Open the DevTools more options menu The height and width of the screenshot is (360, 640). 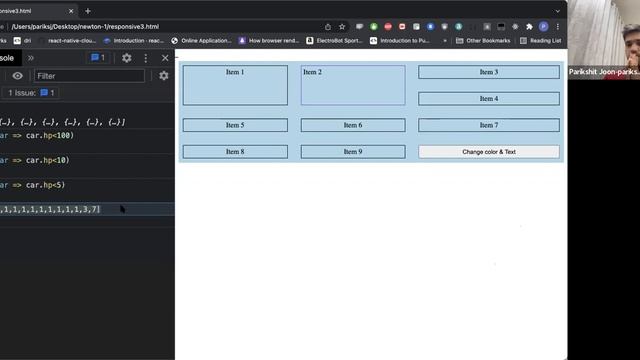tap(146, 58)
